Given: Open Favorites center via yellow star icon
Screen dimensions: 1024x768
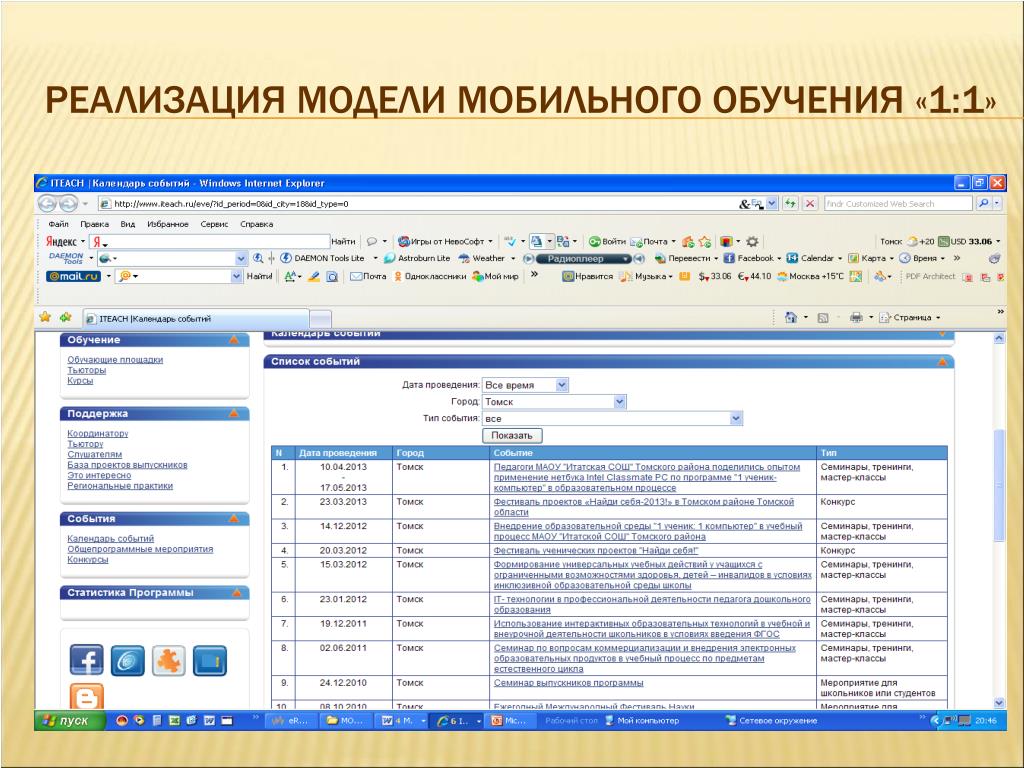Looking at the screenshot, I should (45, 317).
